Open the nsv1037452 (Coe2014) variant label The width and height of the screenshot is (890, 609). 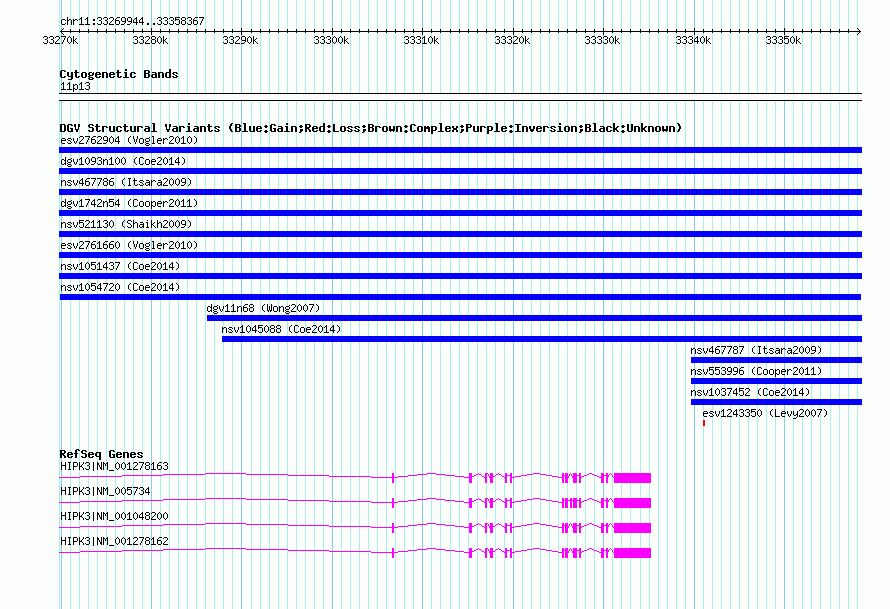[750, 392]
